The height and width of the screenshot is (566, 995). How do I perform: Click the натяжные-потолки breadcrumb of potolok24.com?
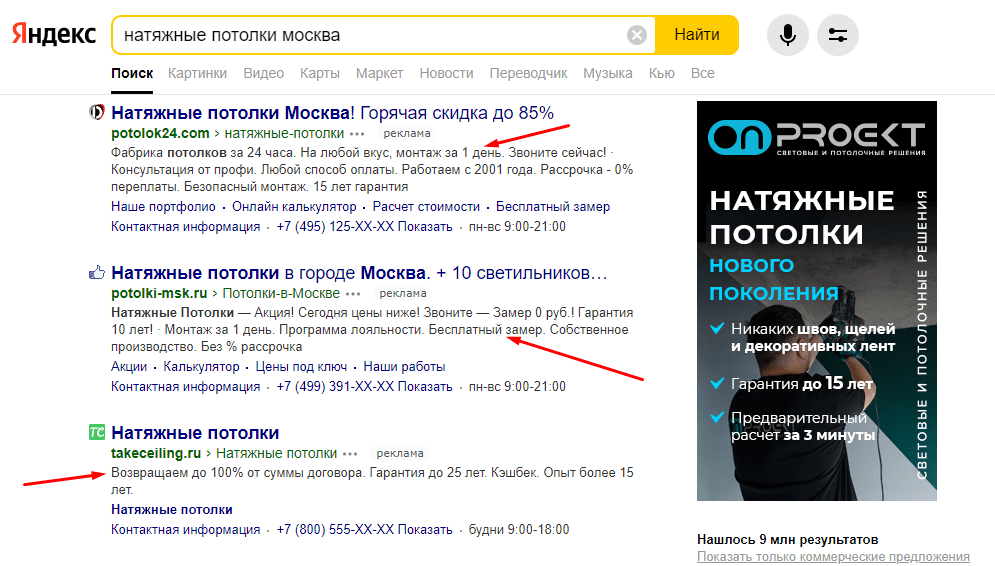pyautogui.click(x=284, y=133)
